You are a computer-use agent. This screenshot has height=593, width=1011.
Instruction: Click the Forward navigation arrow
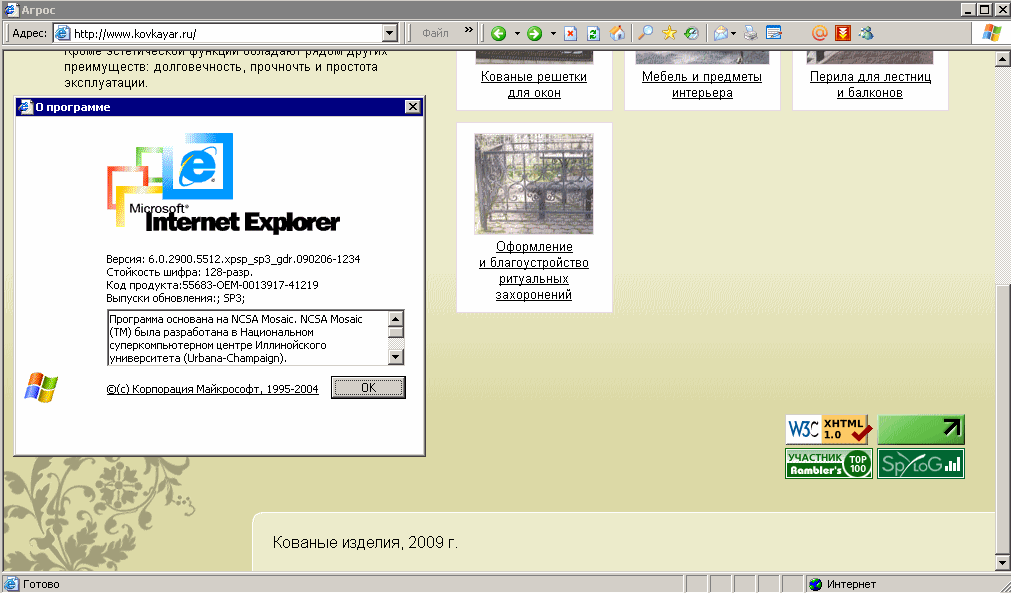coord(534,33)
